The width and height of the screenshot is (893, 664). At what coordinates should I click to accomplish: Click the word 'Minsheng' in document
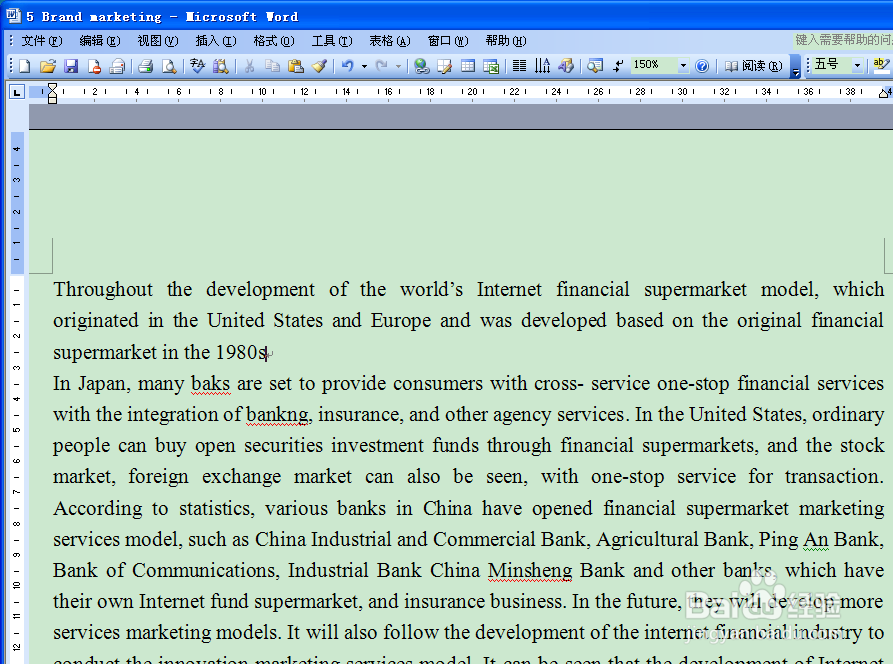pyautogui.click(x=530, y=571)
